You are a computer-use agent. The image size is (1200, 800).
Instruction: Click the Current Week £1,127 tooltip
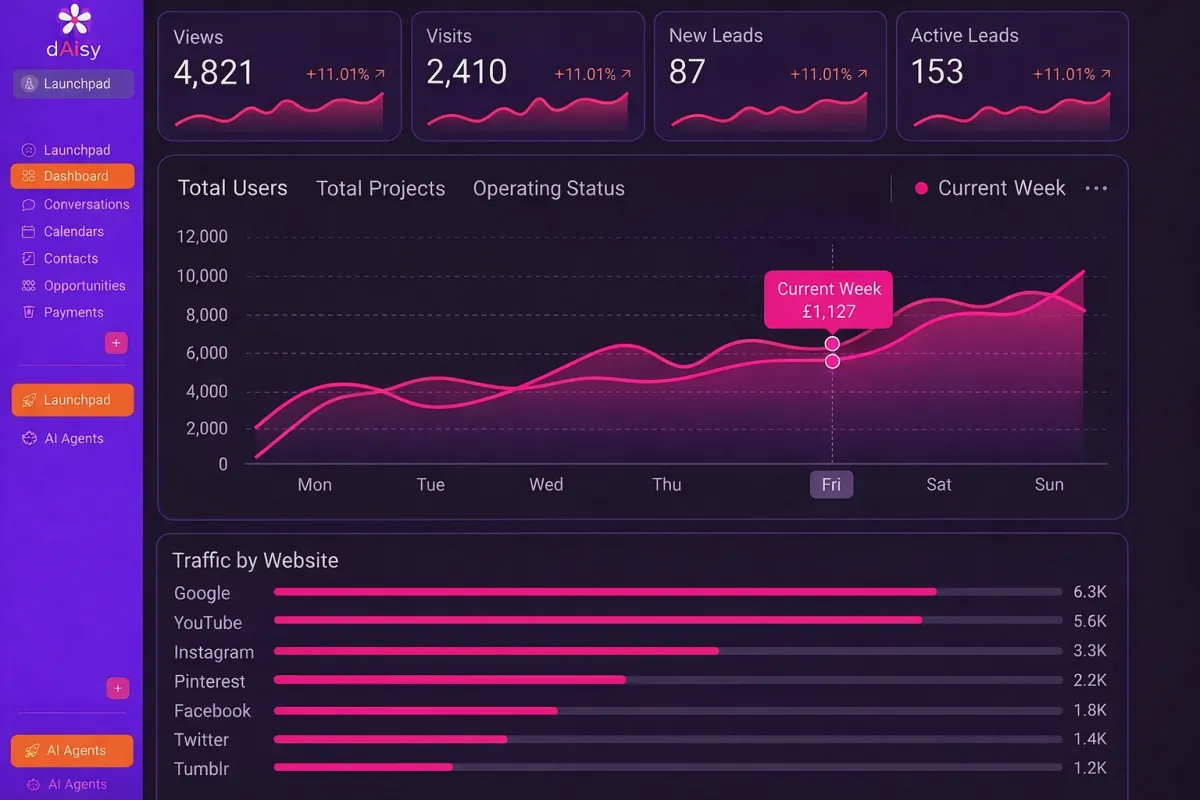coord(828,300)
